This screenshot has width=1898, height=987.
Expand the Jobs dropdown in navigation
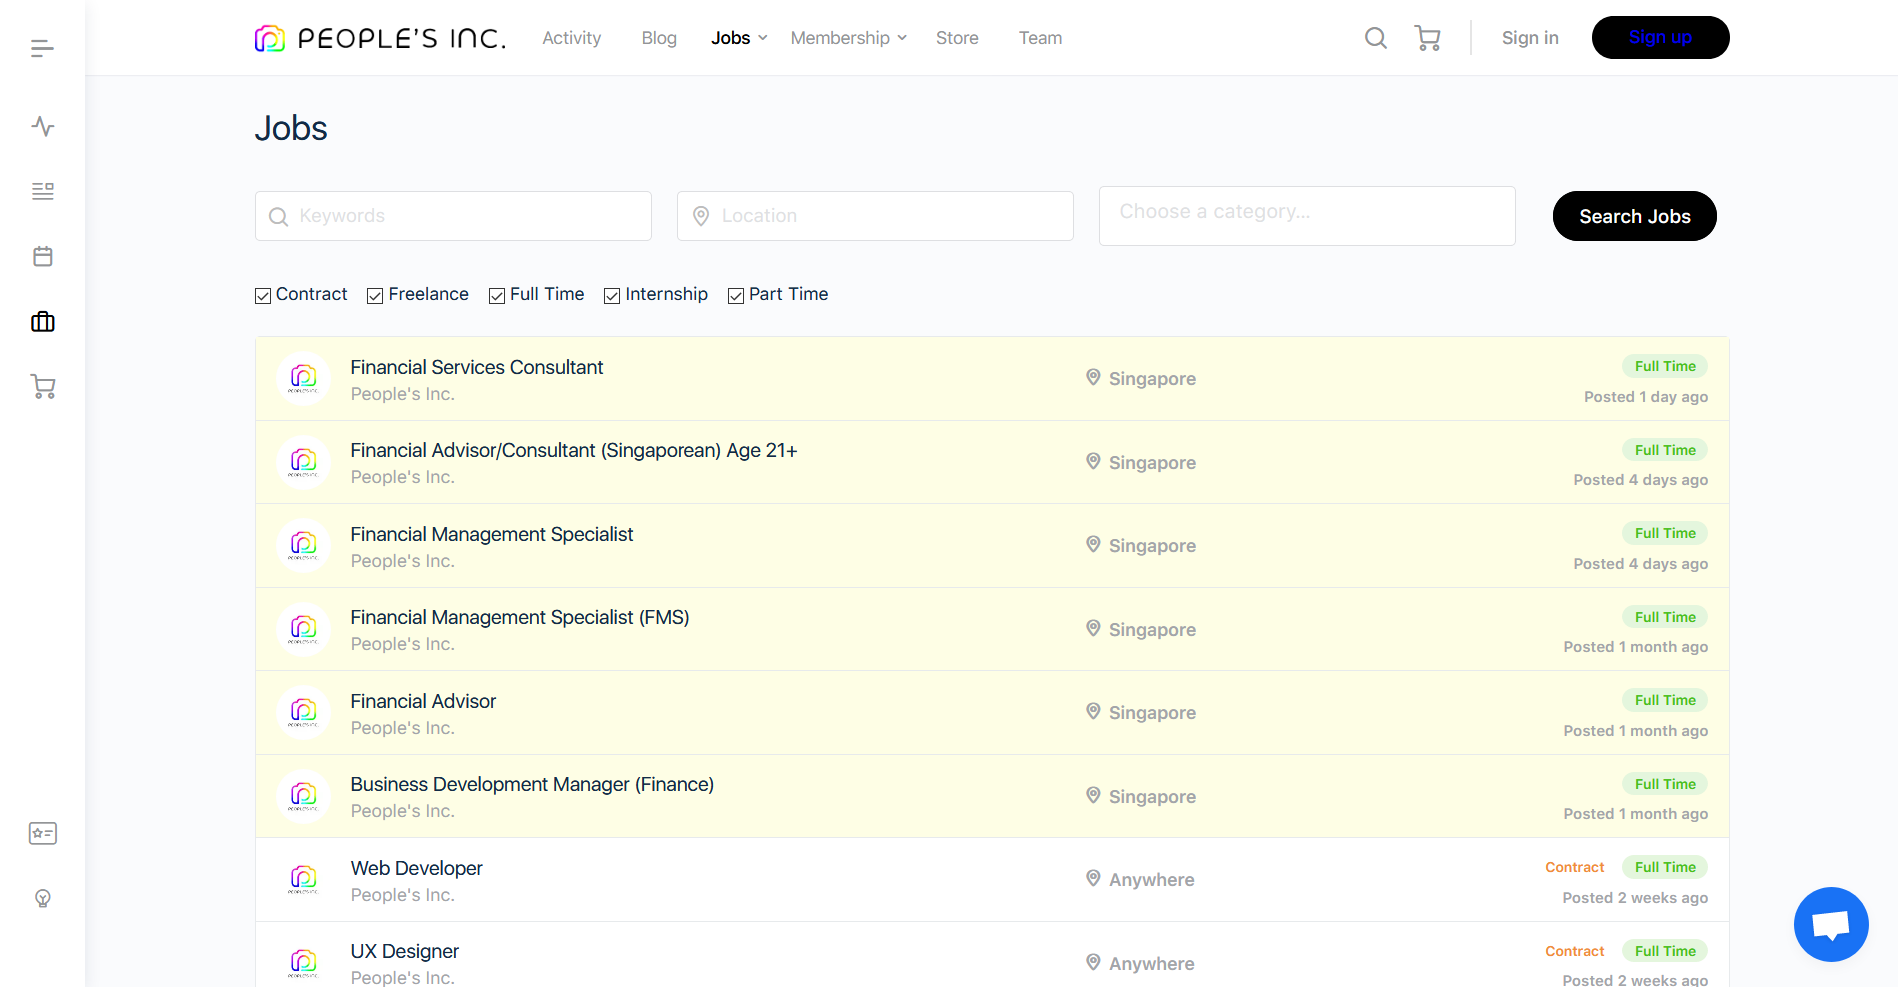(x=739, y=38)
